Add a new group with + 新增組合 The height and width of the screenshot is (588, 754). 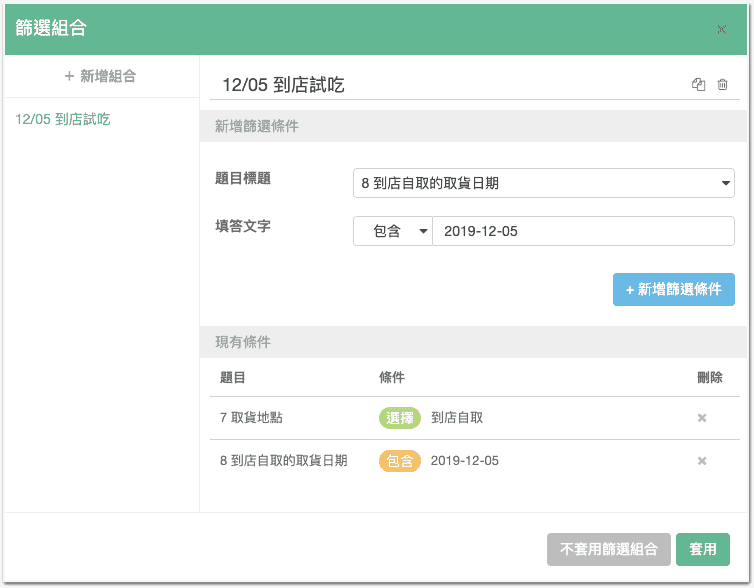101,76
